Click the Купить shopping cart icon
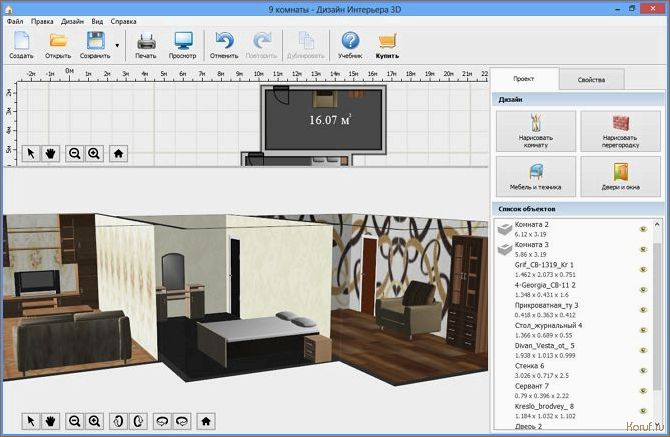The height and width of the screenshot is (437, 670). point(387,42)
